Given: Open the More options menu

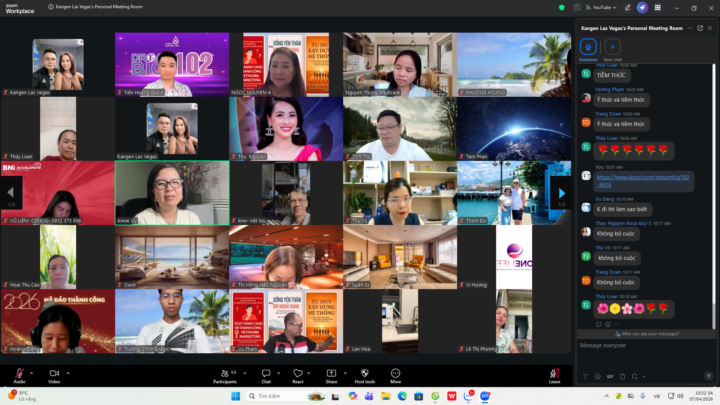Looking at the screenshot, I should tap(395, 376).
